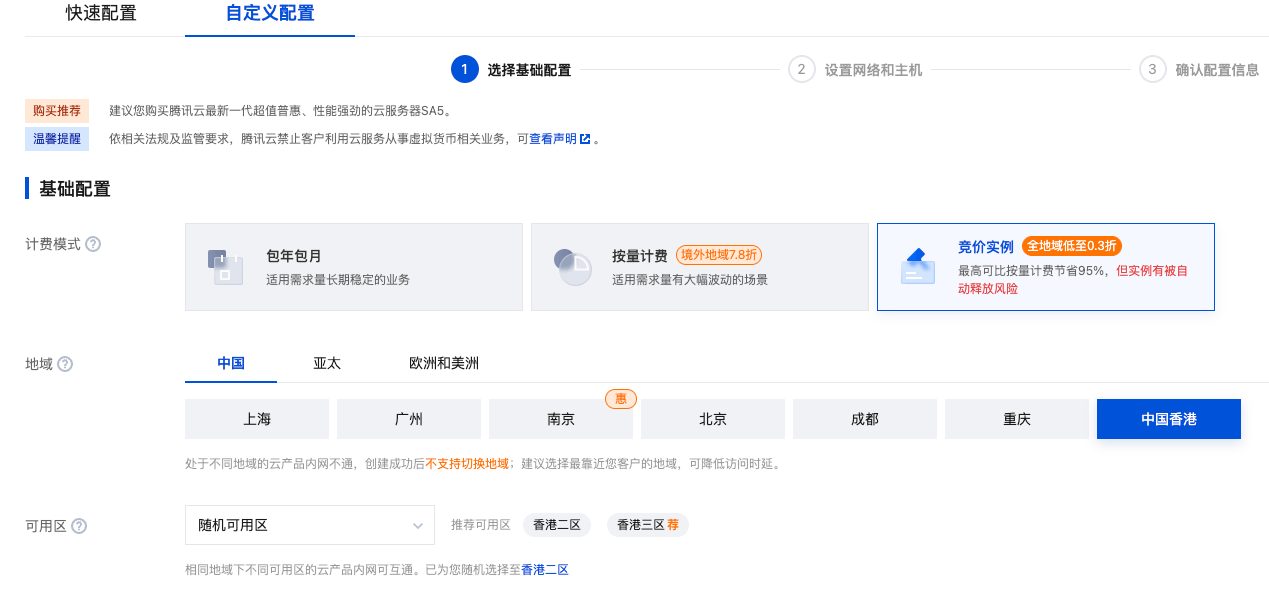Choose the 南京 region
The image size is (1269, 597).
click(561, 419)
